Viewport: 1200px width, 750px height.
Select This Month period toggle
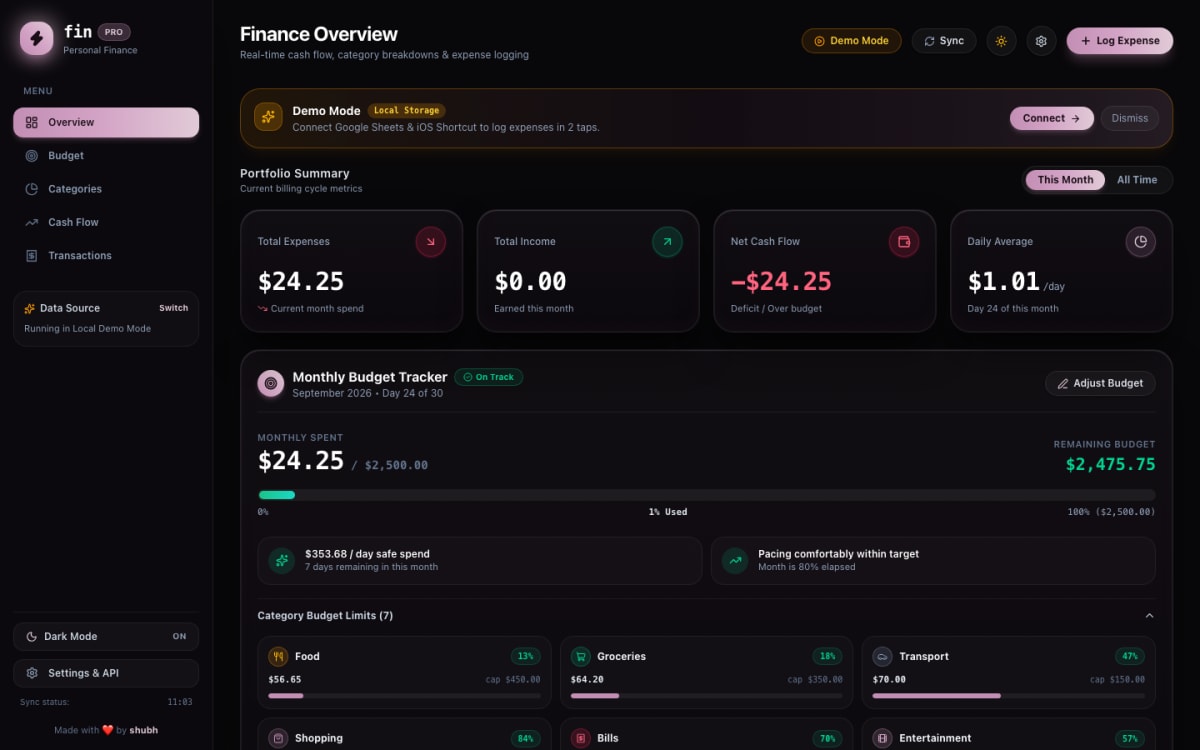pos(1065,180)
